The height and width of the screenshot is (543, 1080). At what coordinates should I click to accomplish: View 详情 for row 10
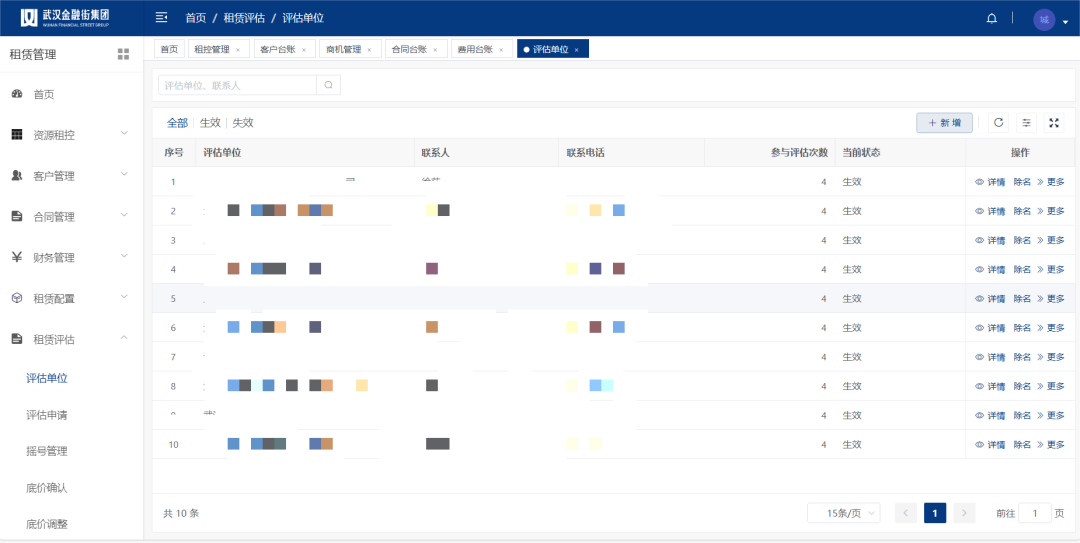point(990,444)
